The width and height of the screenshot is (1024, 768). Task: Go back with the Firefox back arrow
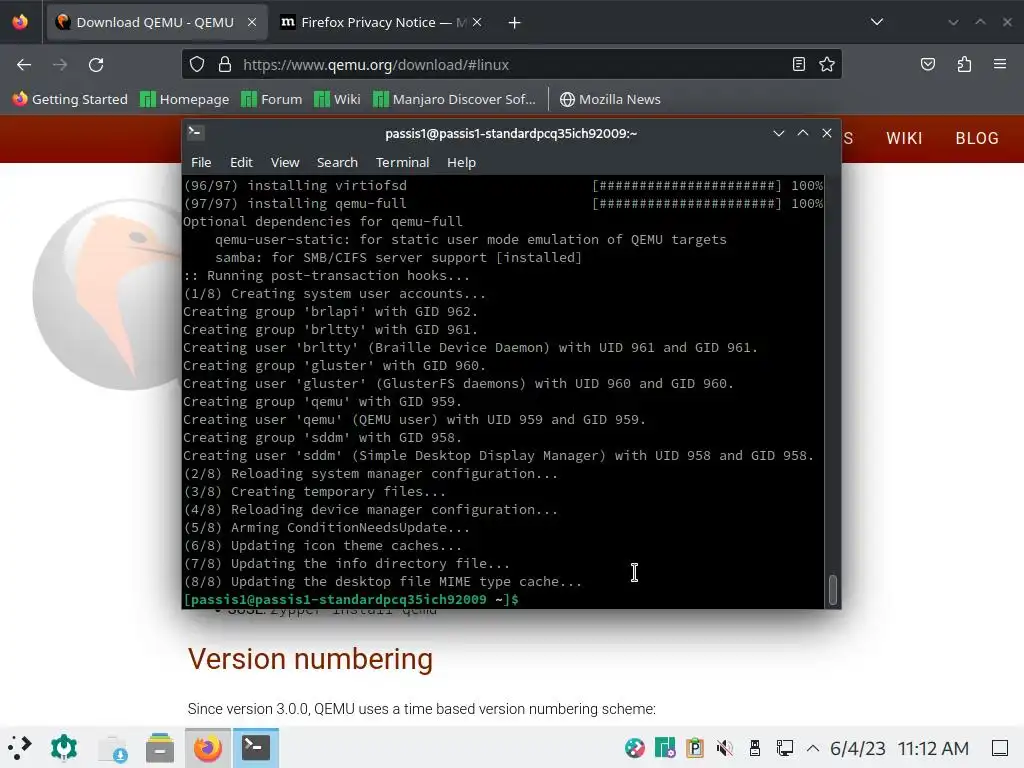[x=24, y=65]
